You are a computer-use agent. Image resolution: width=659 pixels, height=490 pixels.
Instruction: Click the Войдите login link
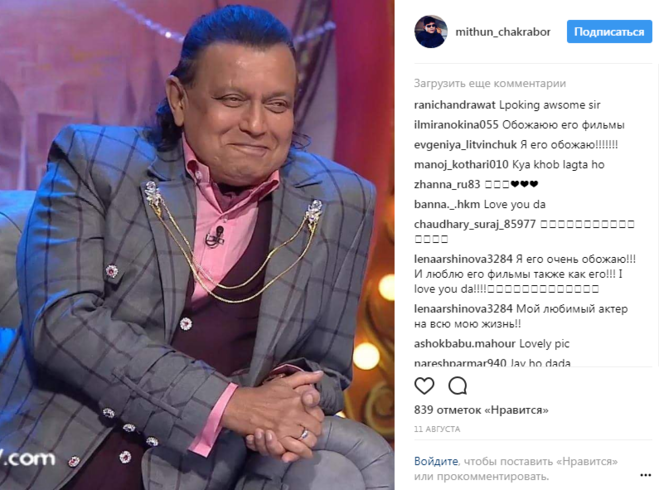pos(436,461)
